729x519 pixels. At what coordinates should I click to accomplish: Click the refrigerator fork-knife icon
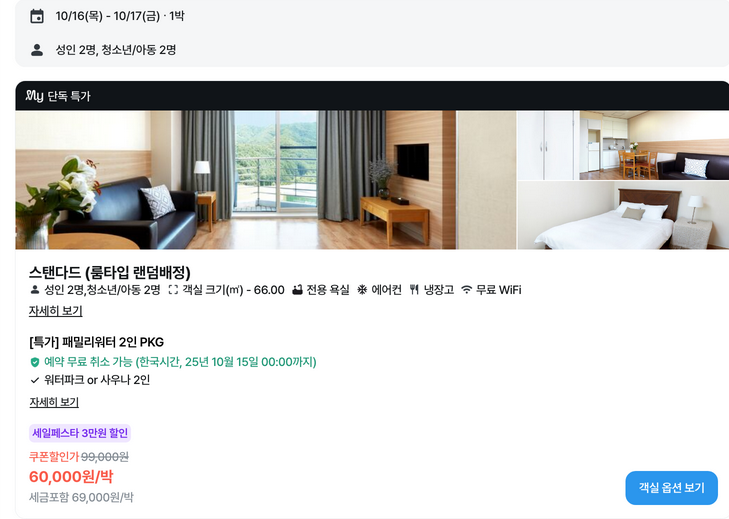coord(414,290)
